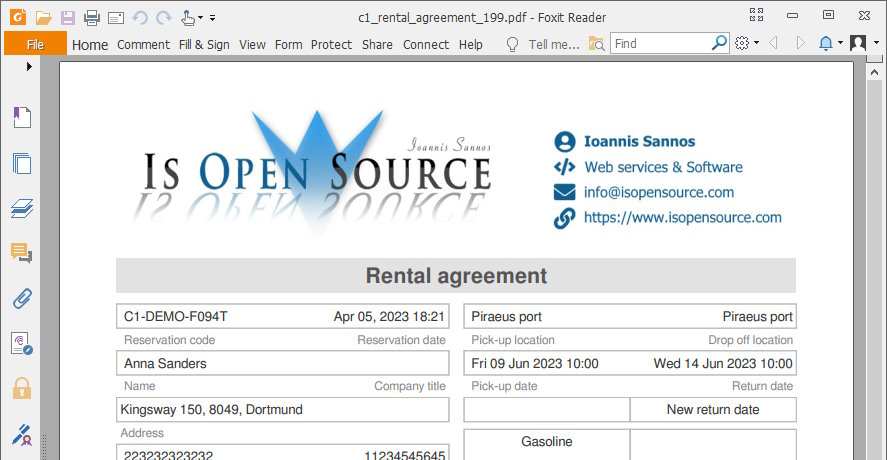Screen dimensions: 887x460
Task: Switch to the Protect tab
Action: (331, 44)
